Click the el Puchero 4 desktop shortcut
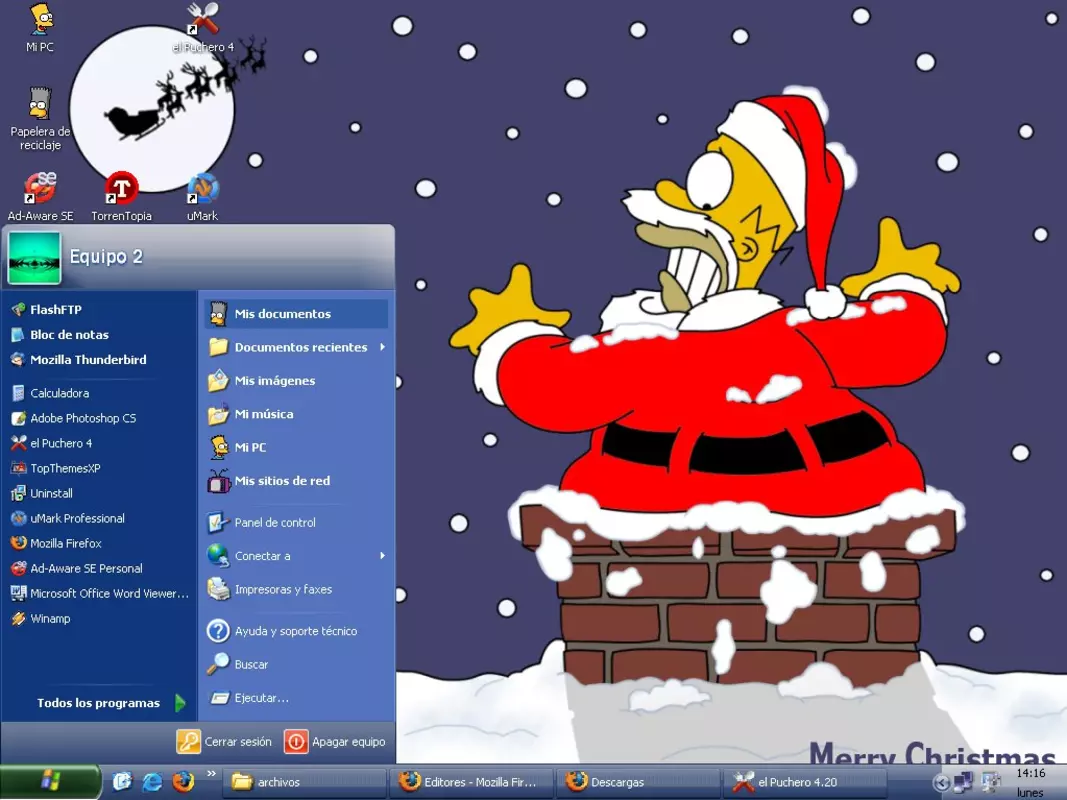The height and width of the screenshot is (800, 1067). pyautogui.click(x=203, y=28)
